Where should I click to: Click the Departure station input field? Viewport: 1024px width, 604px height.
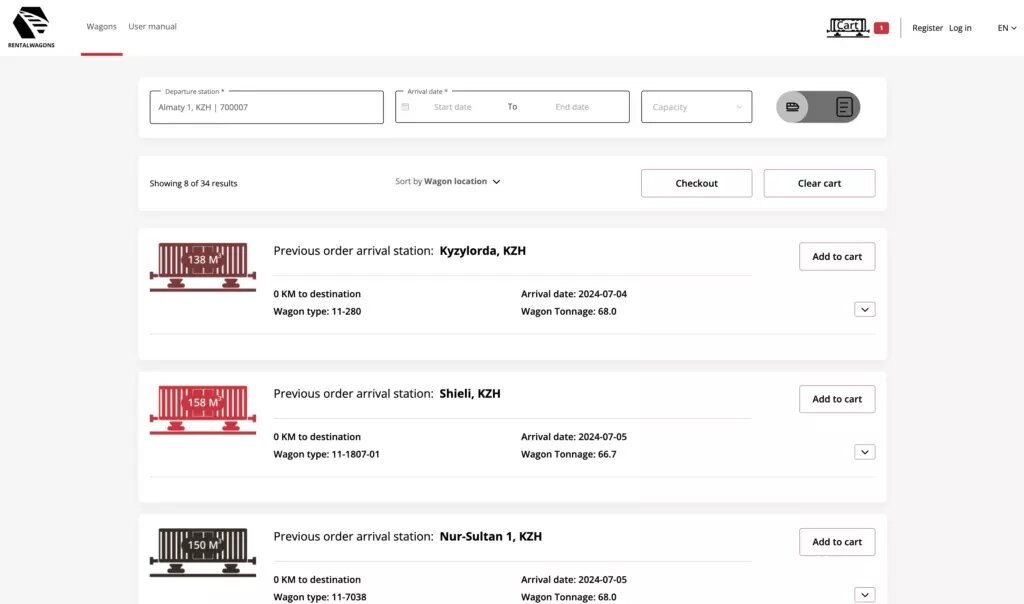[x=266, y=107]
